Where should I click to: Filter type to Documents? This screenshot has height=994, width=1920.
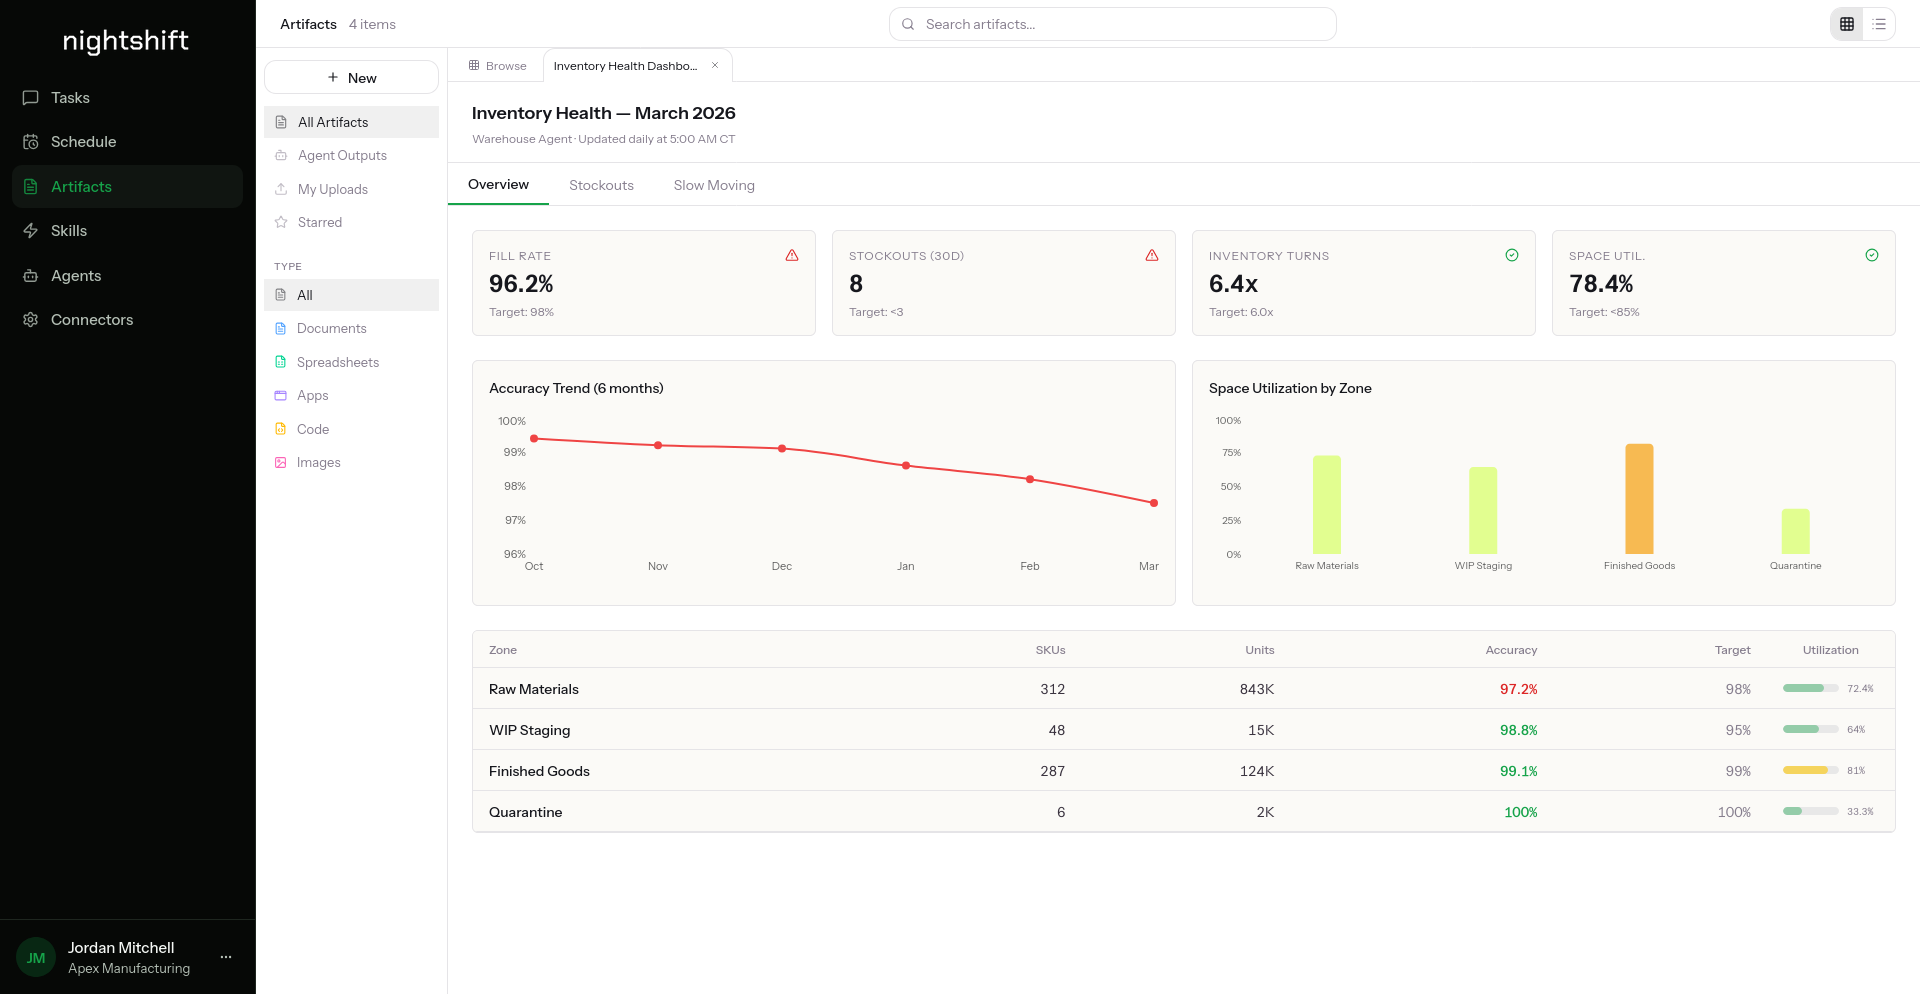tap(351, 328)
